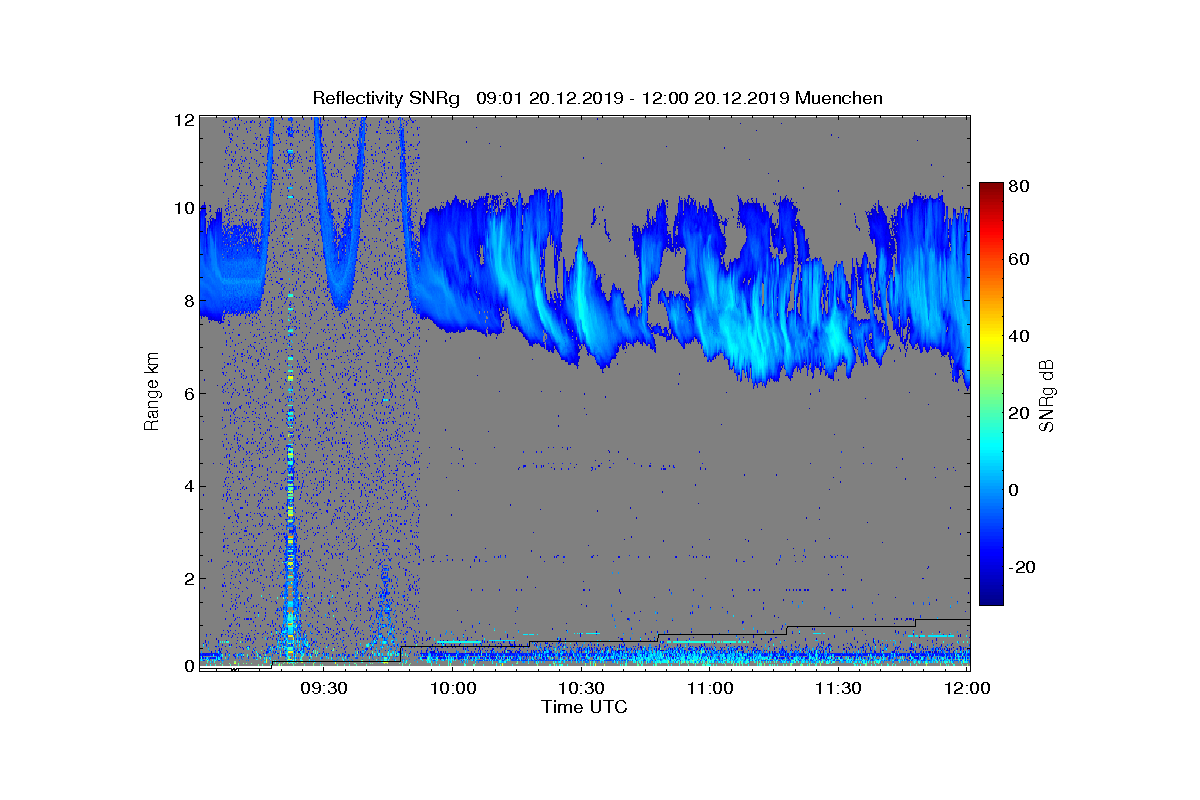Click the '4' range axis tick label
This screenshot has height=800, width=1200.
tap(188, 486)
